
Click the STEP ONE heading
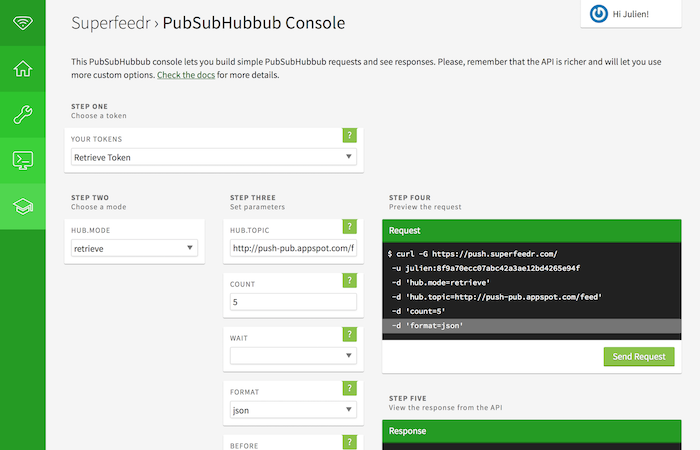pyautogui.click(x=89, y=106)
